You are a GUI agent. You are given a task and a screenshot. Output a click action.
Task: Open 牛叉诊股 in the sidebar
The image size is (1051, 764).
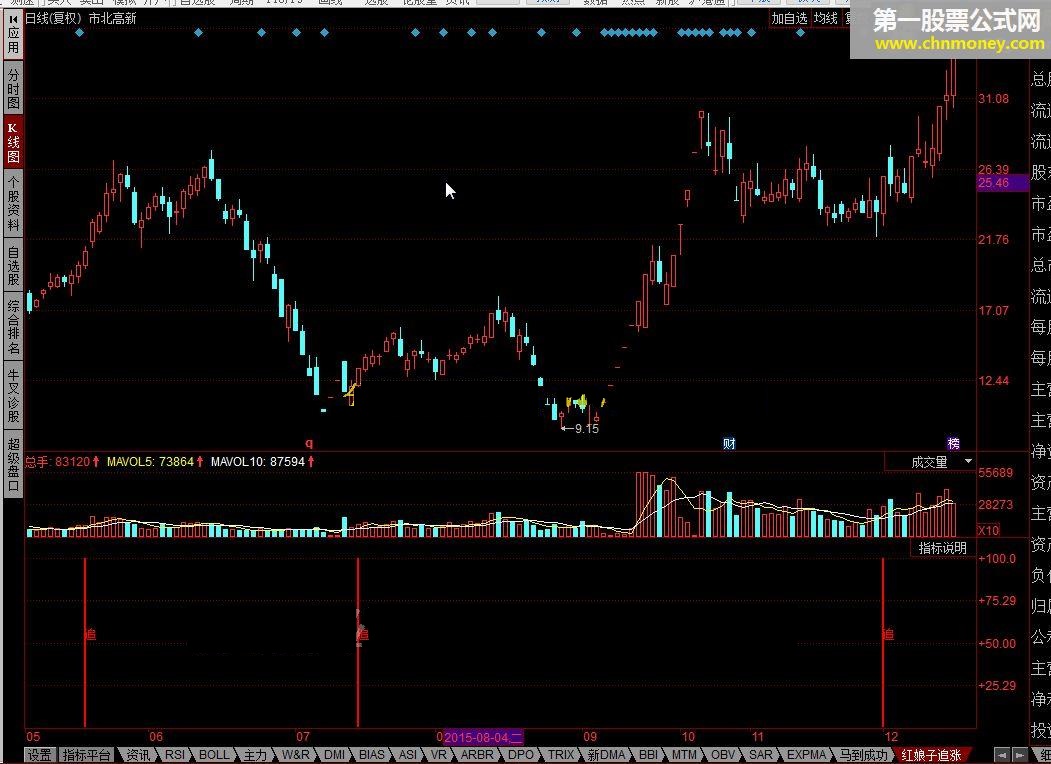pos(13,395)
